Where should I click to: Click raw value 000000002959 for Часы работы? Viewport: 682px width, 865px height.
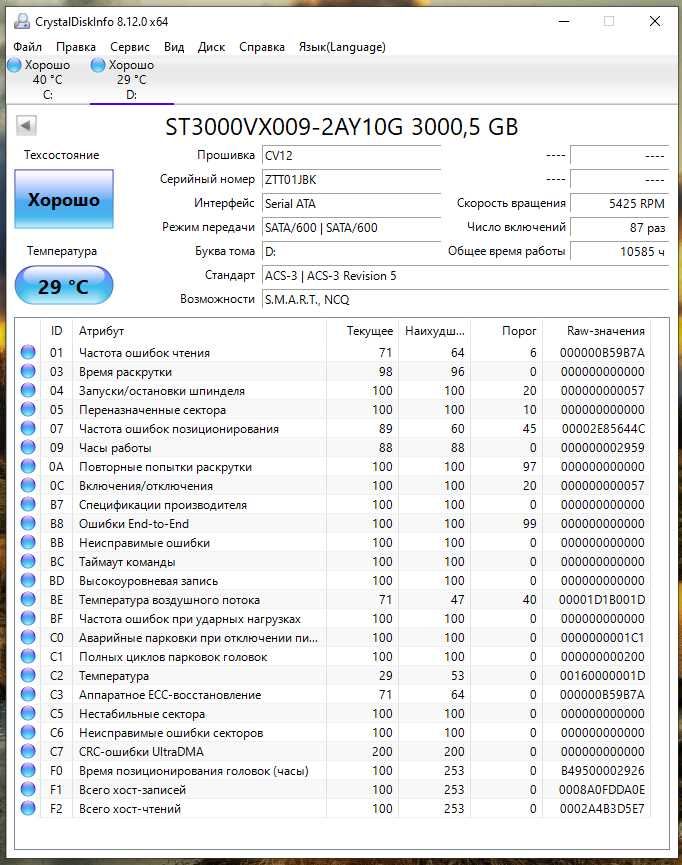pos(603,447)
